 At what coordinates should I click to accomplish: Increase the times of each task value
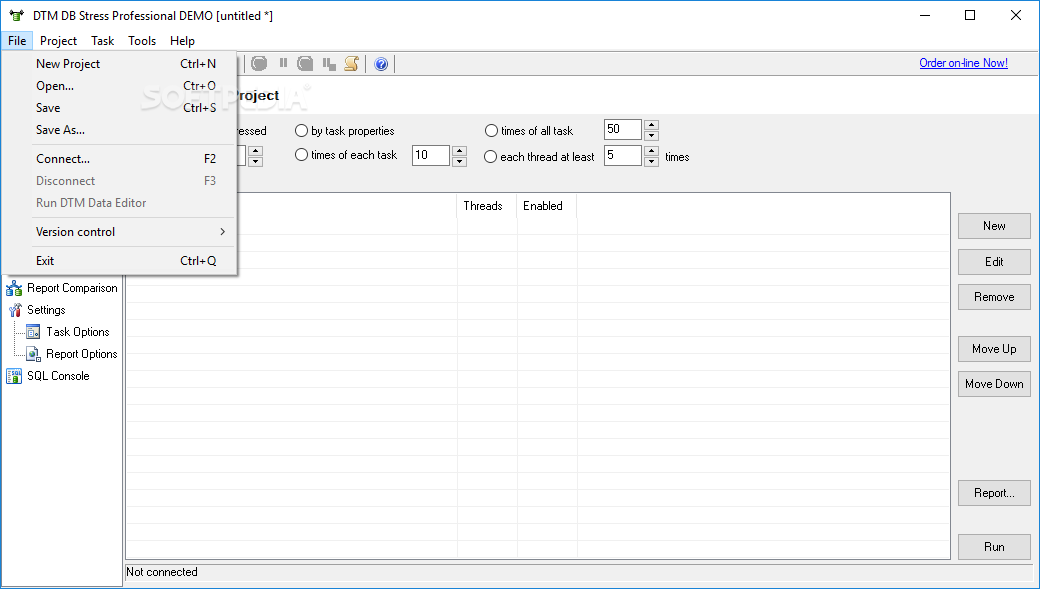coord(459,151)
